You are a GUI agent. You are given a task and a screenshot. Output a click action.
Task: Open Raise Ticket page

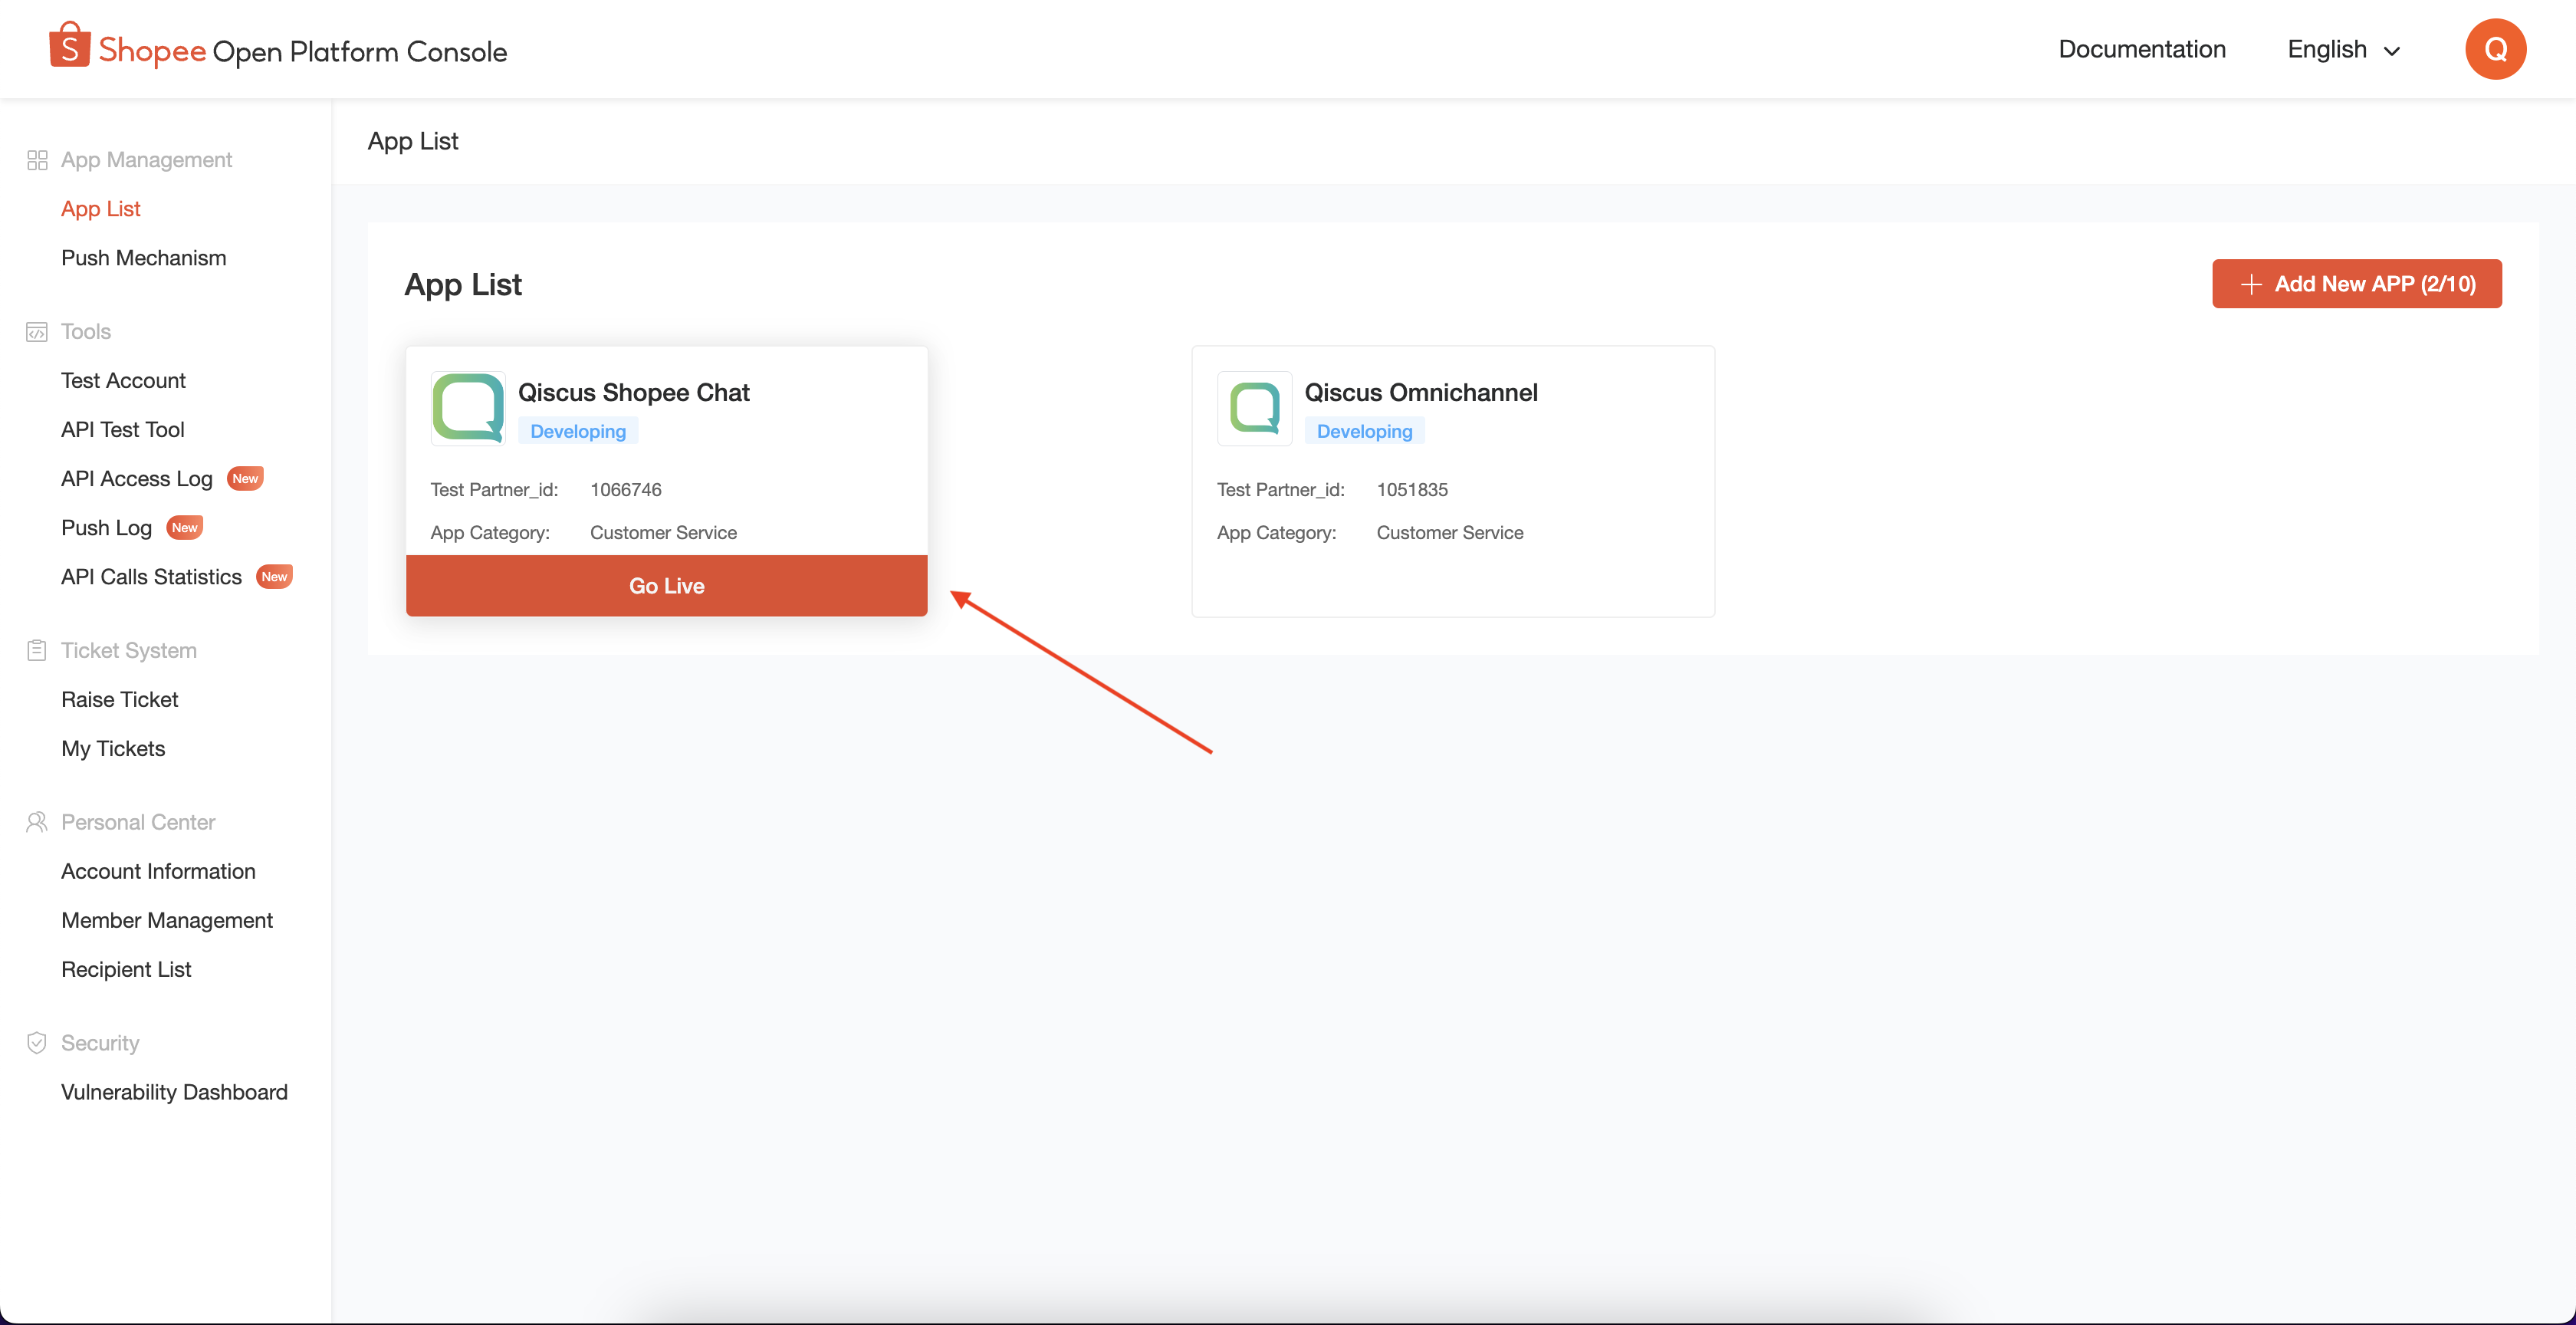(120, 700)
